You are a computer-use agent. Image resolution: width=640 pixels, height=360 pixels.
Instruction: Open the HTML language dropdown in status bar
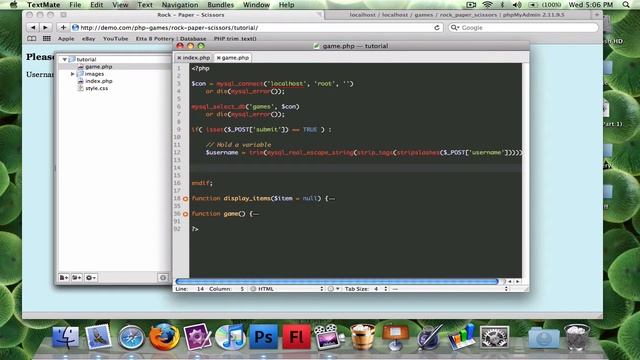[x=287, y=289]
